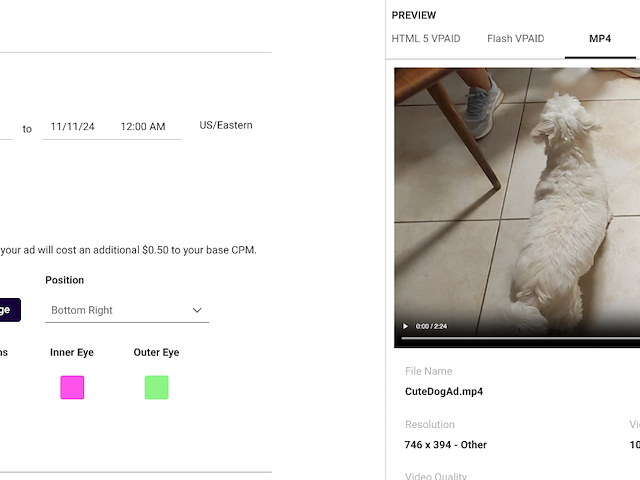The width and height of the screenshot is (640, 480).
Task: Open the Position dropdown
Action: pos(127,310)
